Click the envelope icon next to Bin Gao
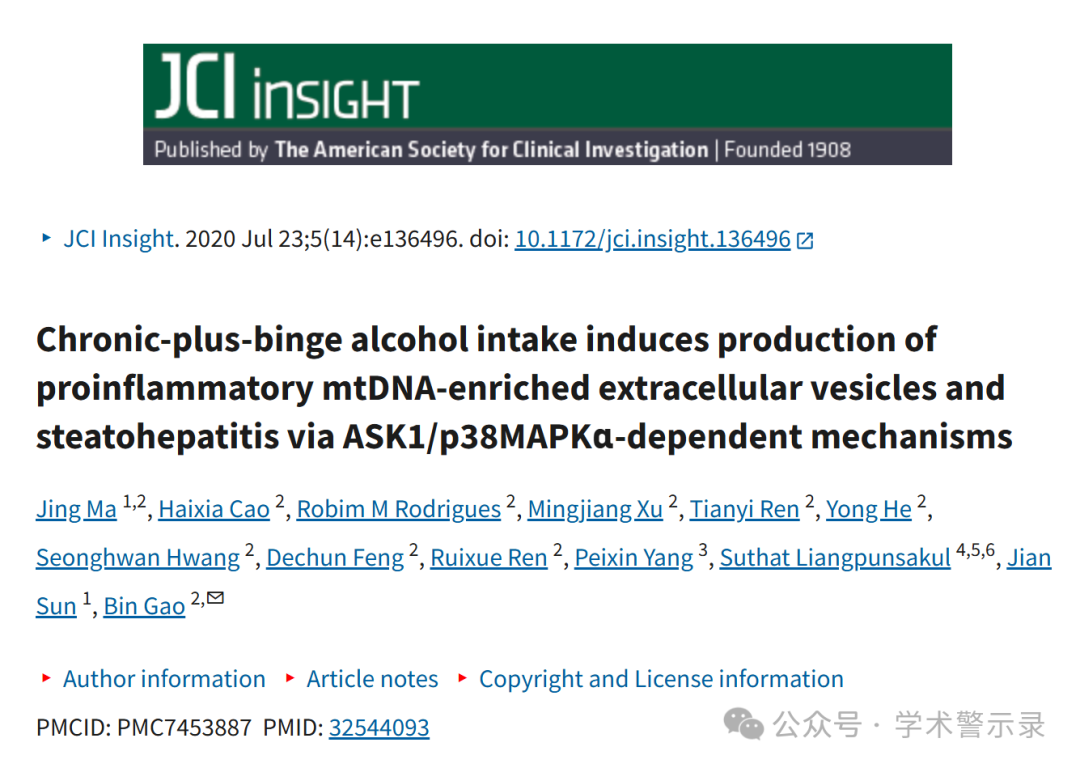 [216, 597]
